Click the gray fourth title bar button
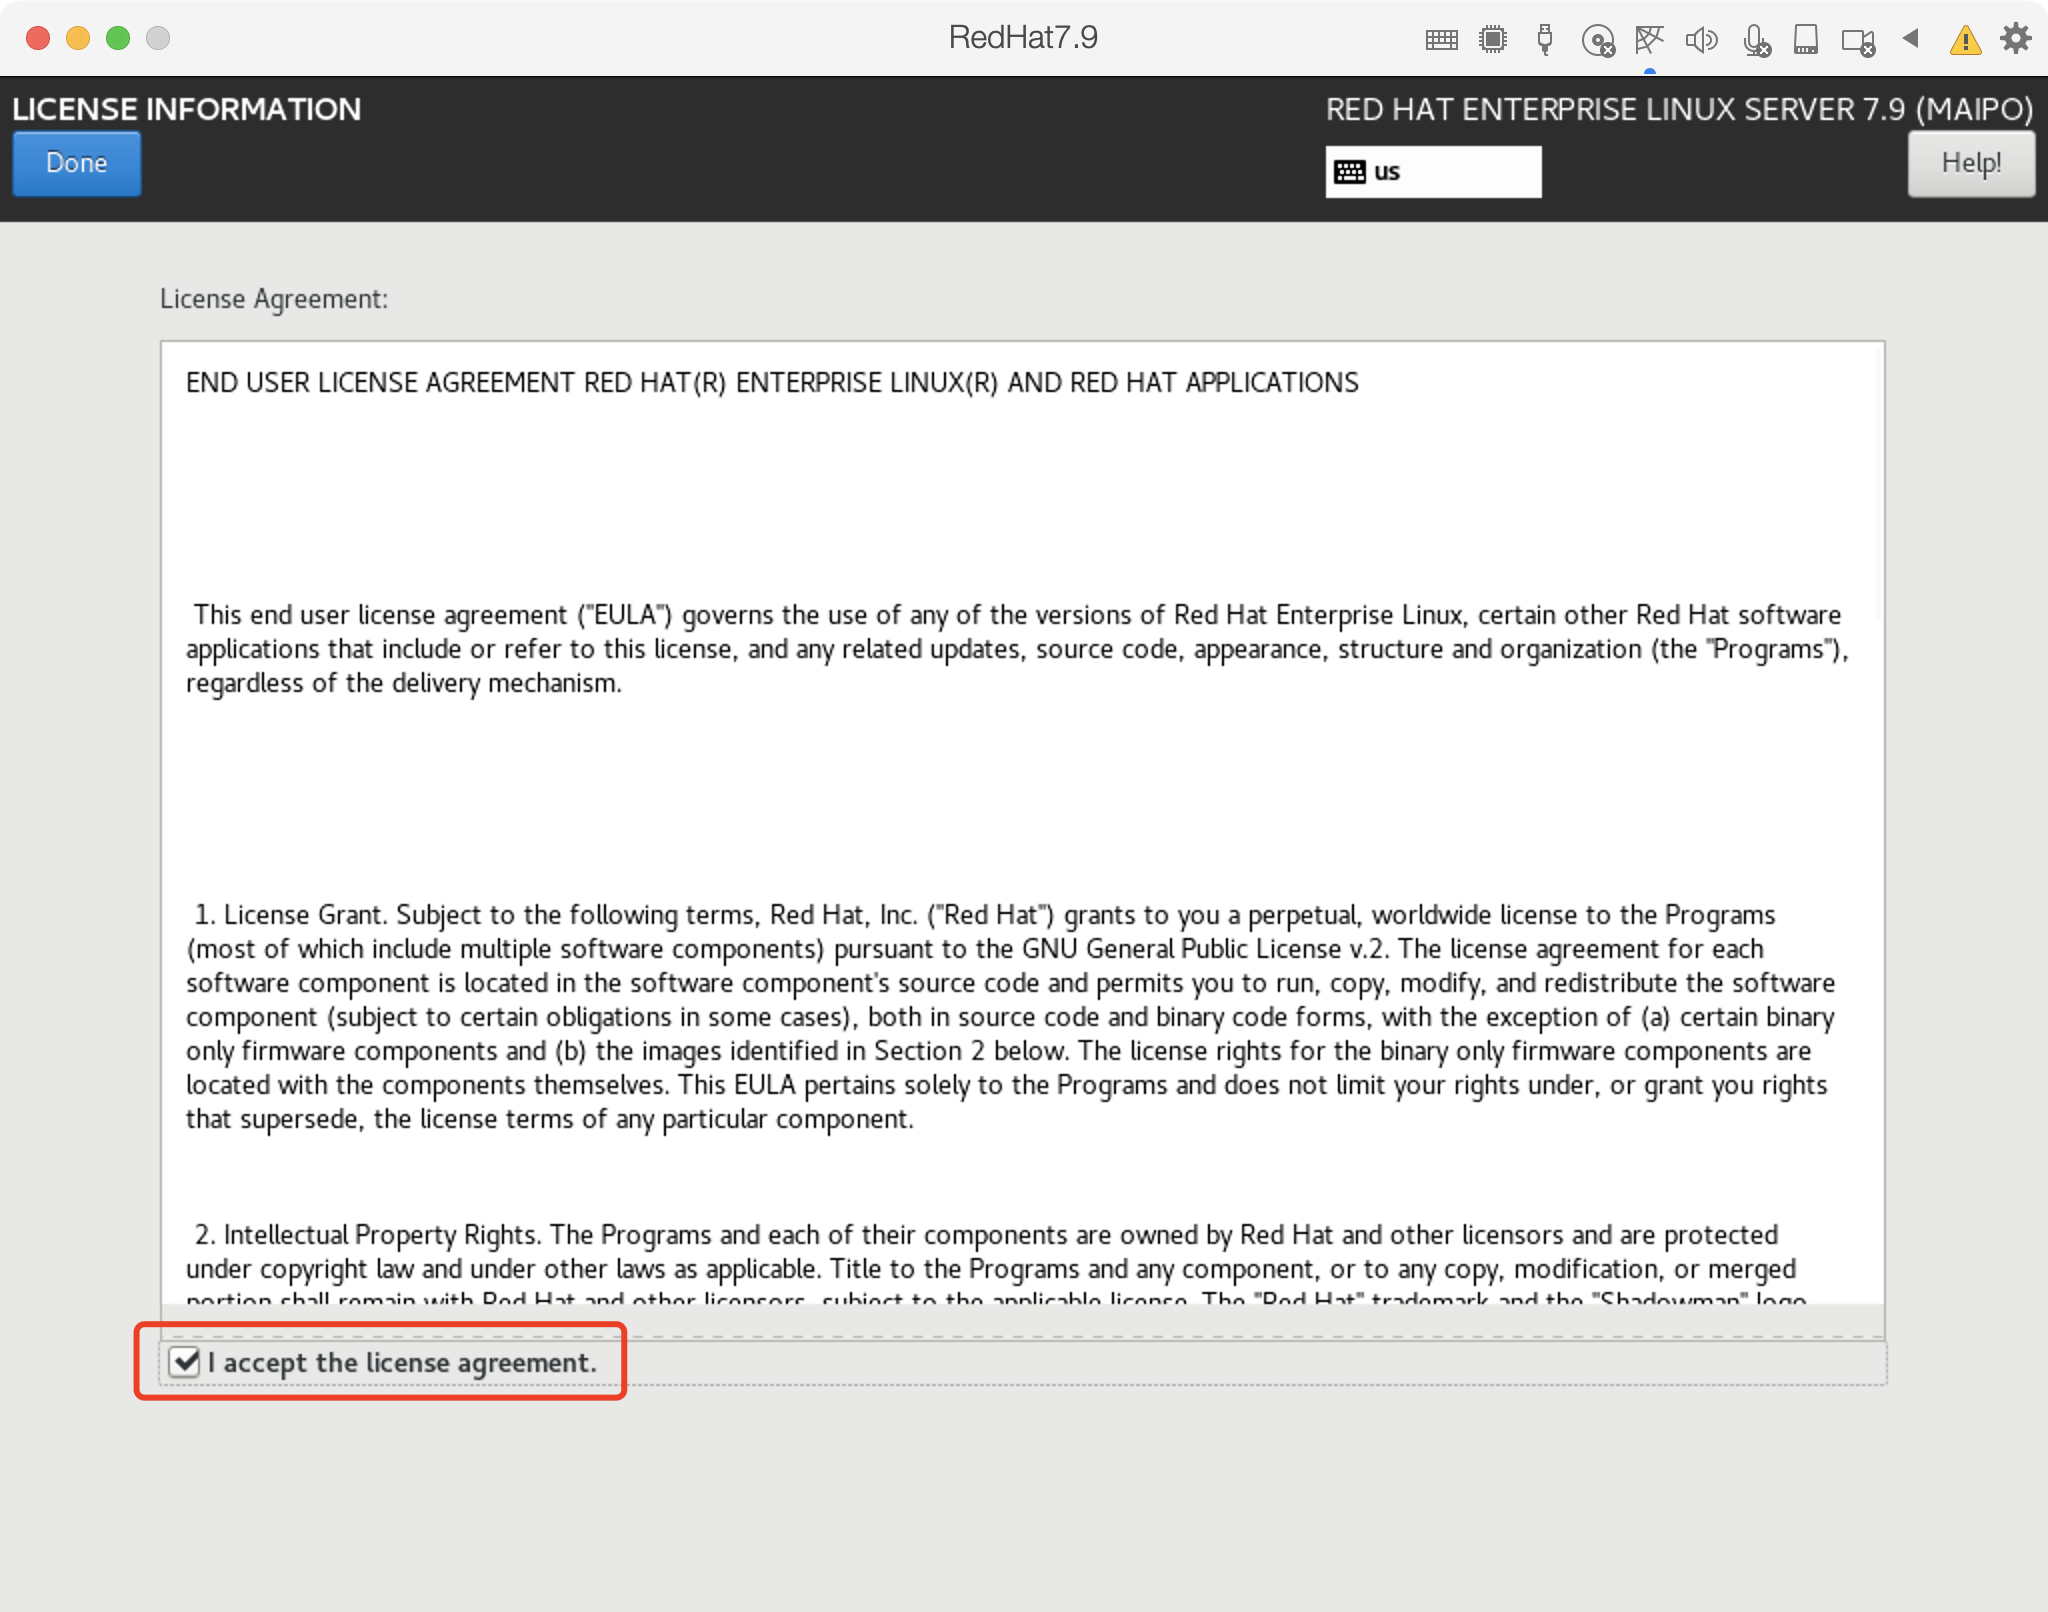The height and width of the screenshot is (1612, 2048). (158, 38)
